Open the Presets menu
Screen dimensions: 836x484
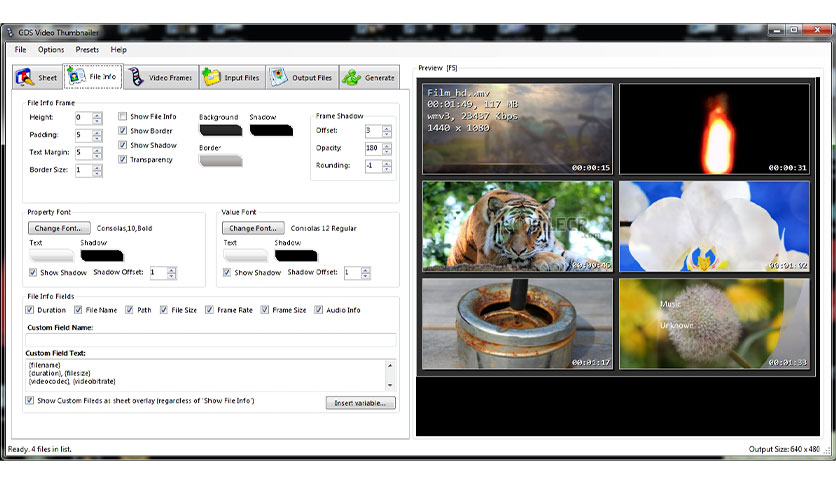[x=87, y=50]
